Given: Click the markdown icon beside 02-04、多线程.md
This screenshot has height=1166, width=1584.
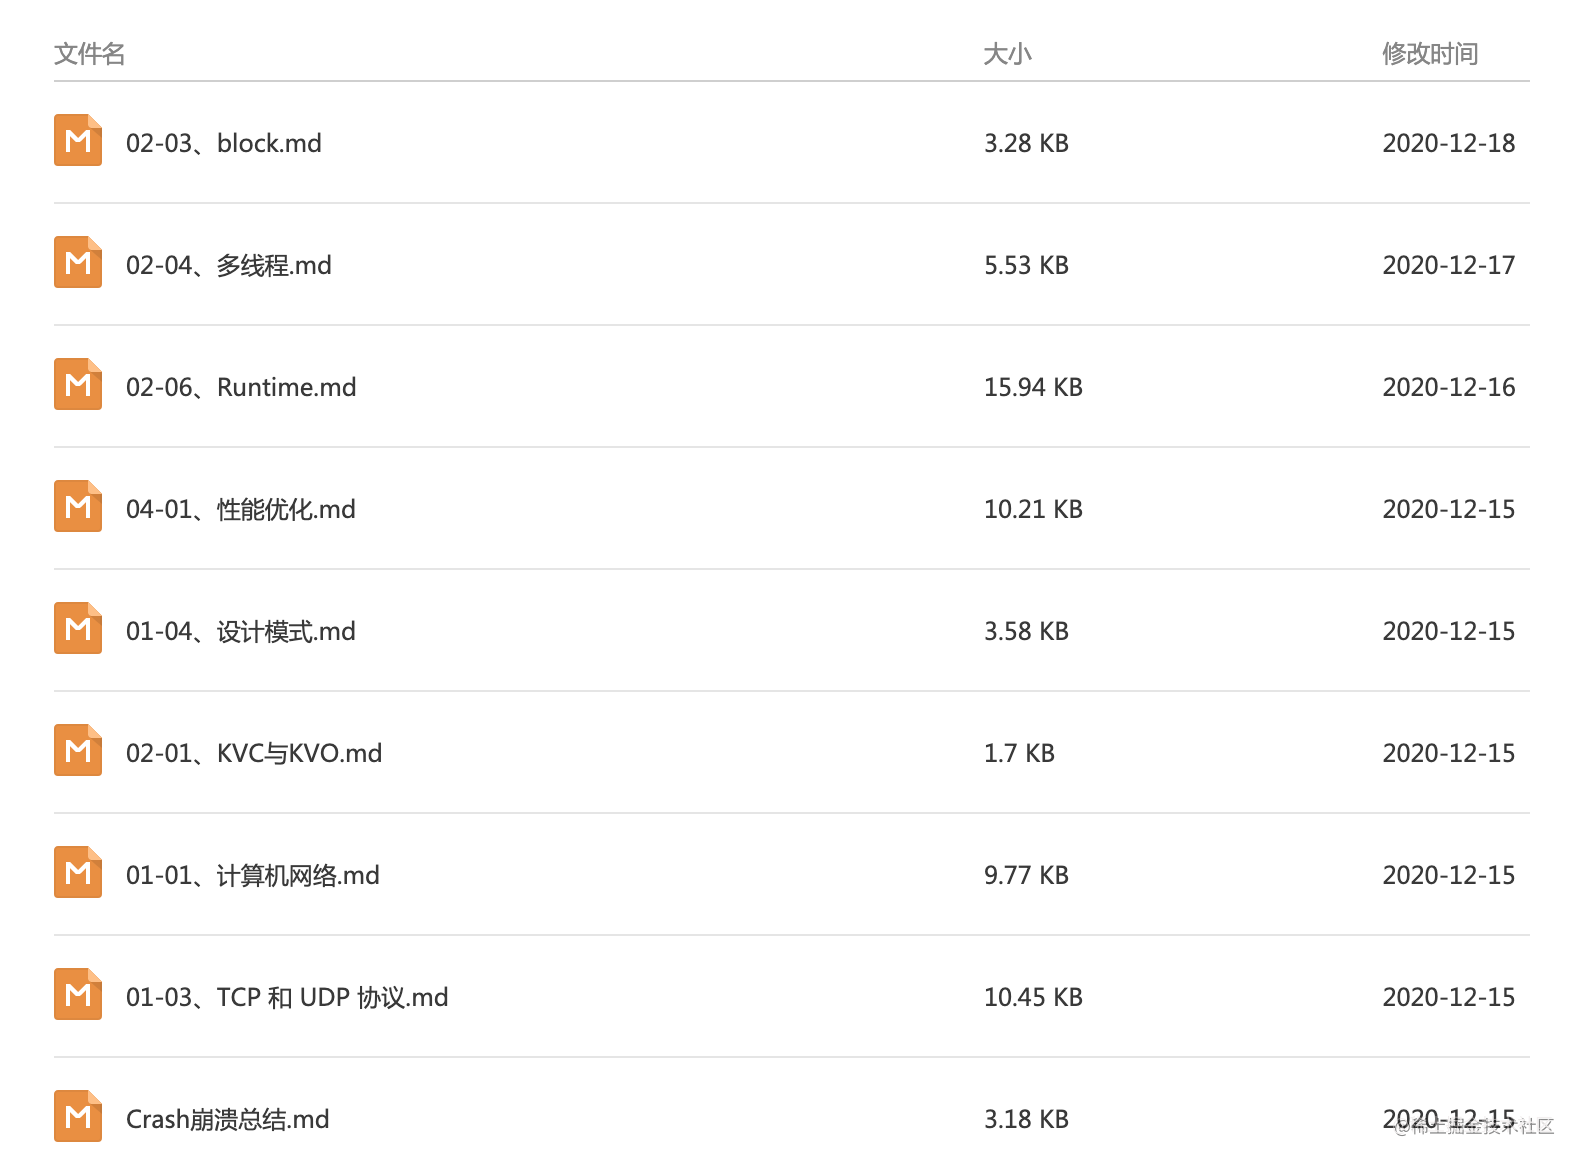Looking at the screenshot, I should 78,263.
